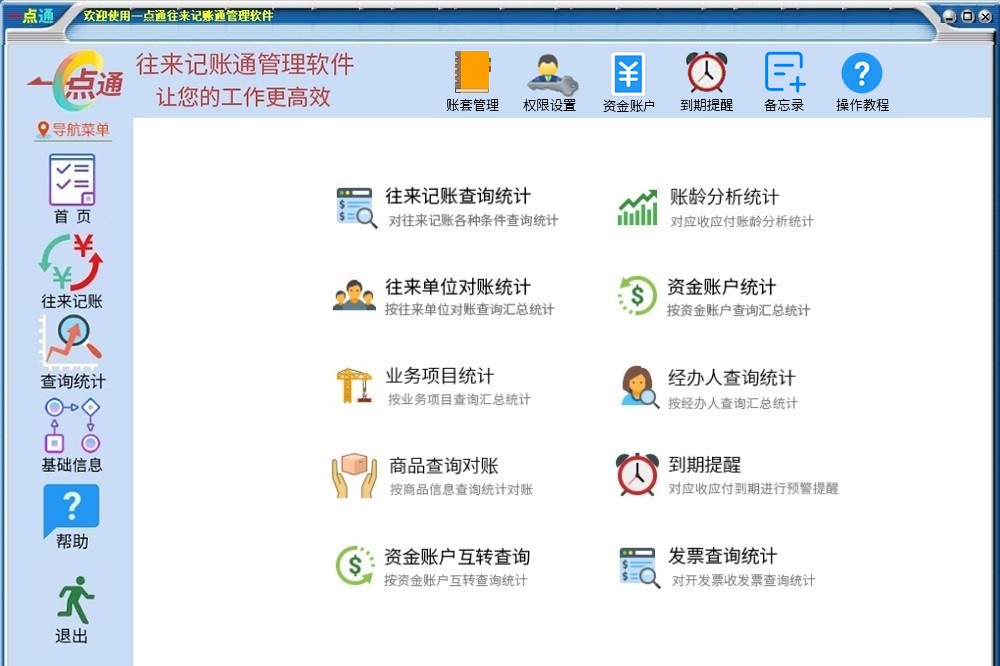Click the 资金账户互转查询 green dollar icon
Image resolution: width=1000 pixels, height=666 pixels.
[355, 565]
